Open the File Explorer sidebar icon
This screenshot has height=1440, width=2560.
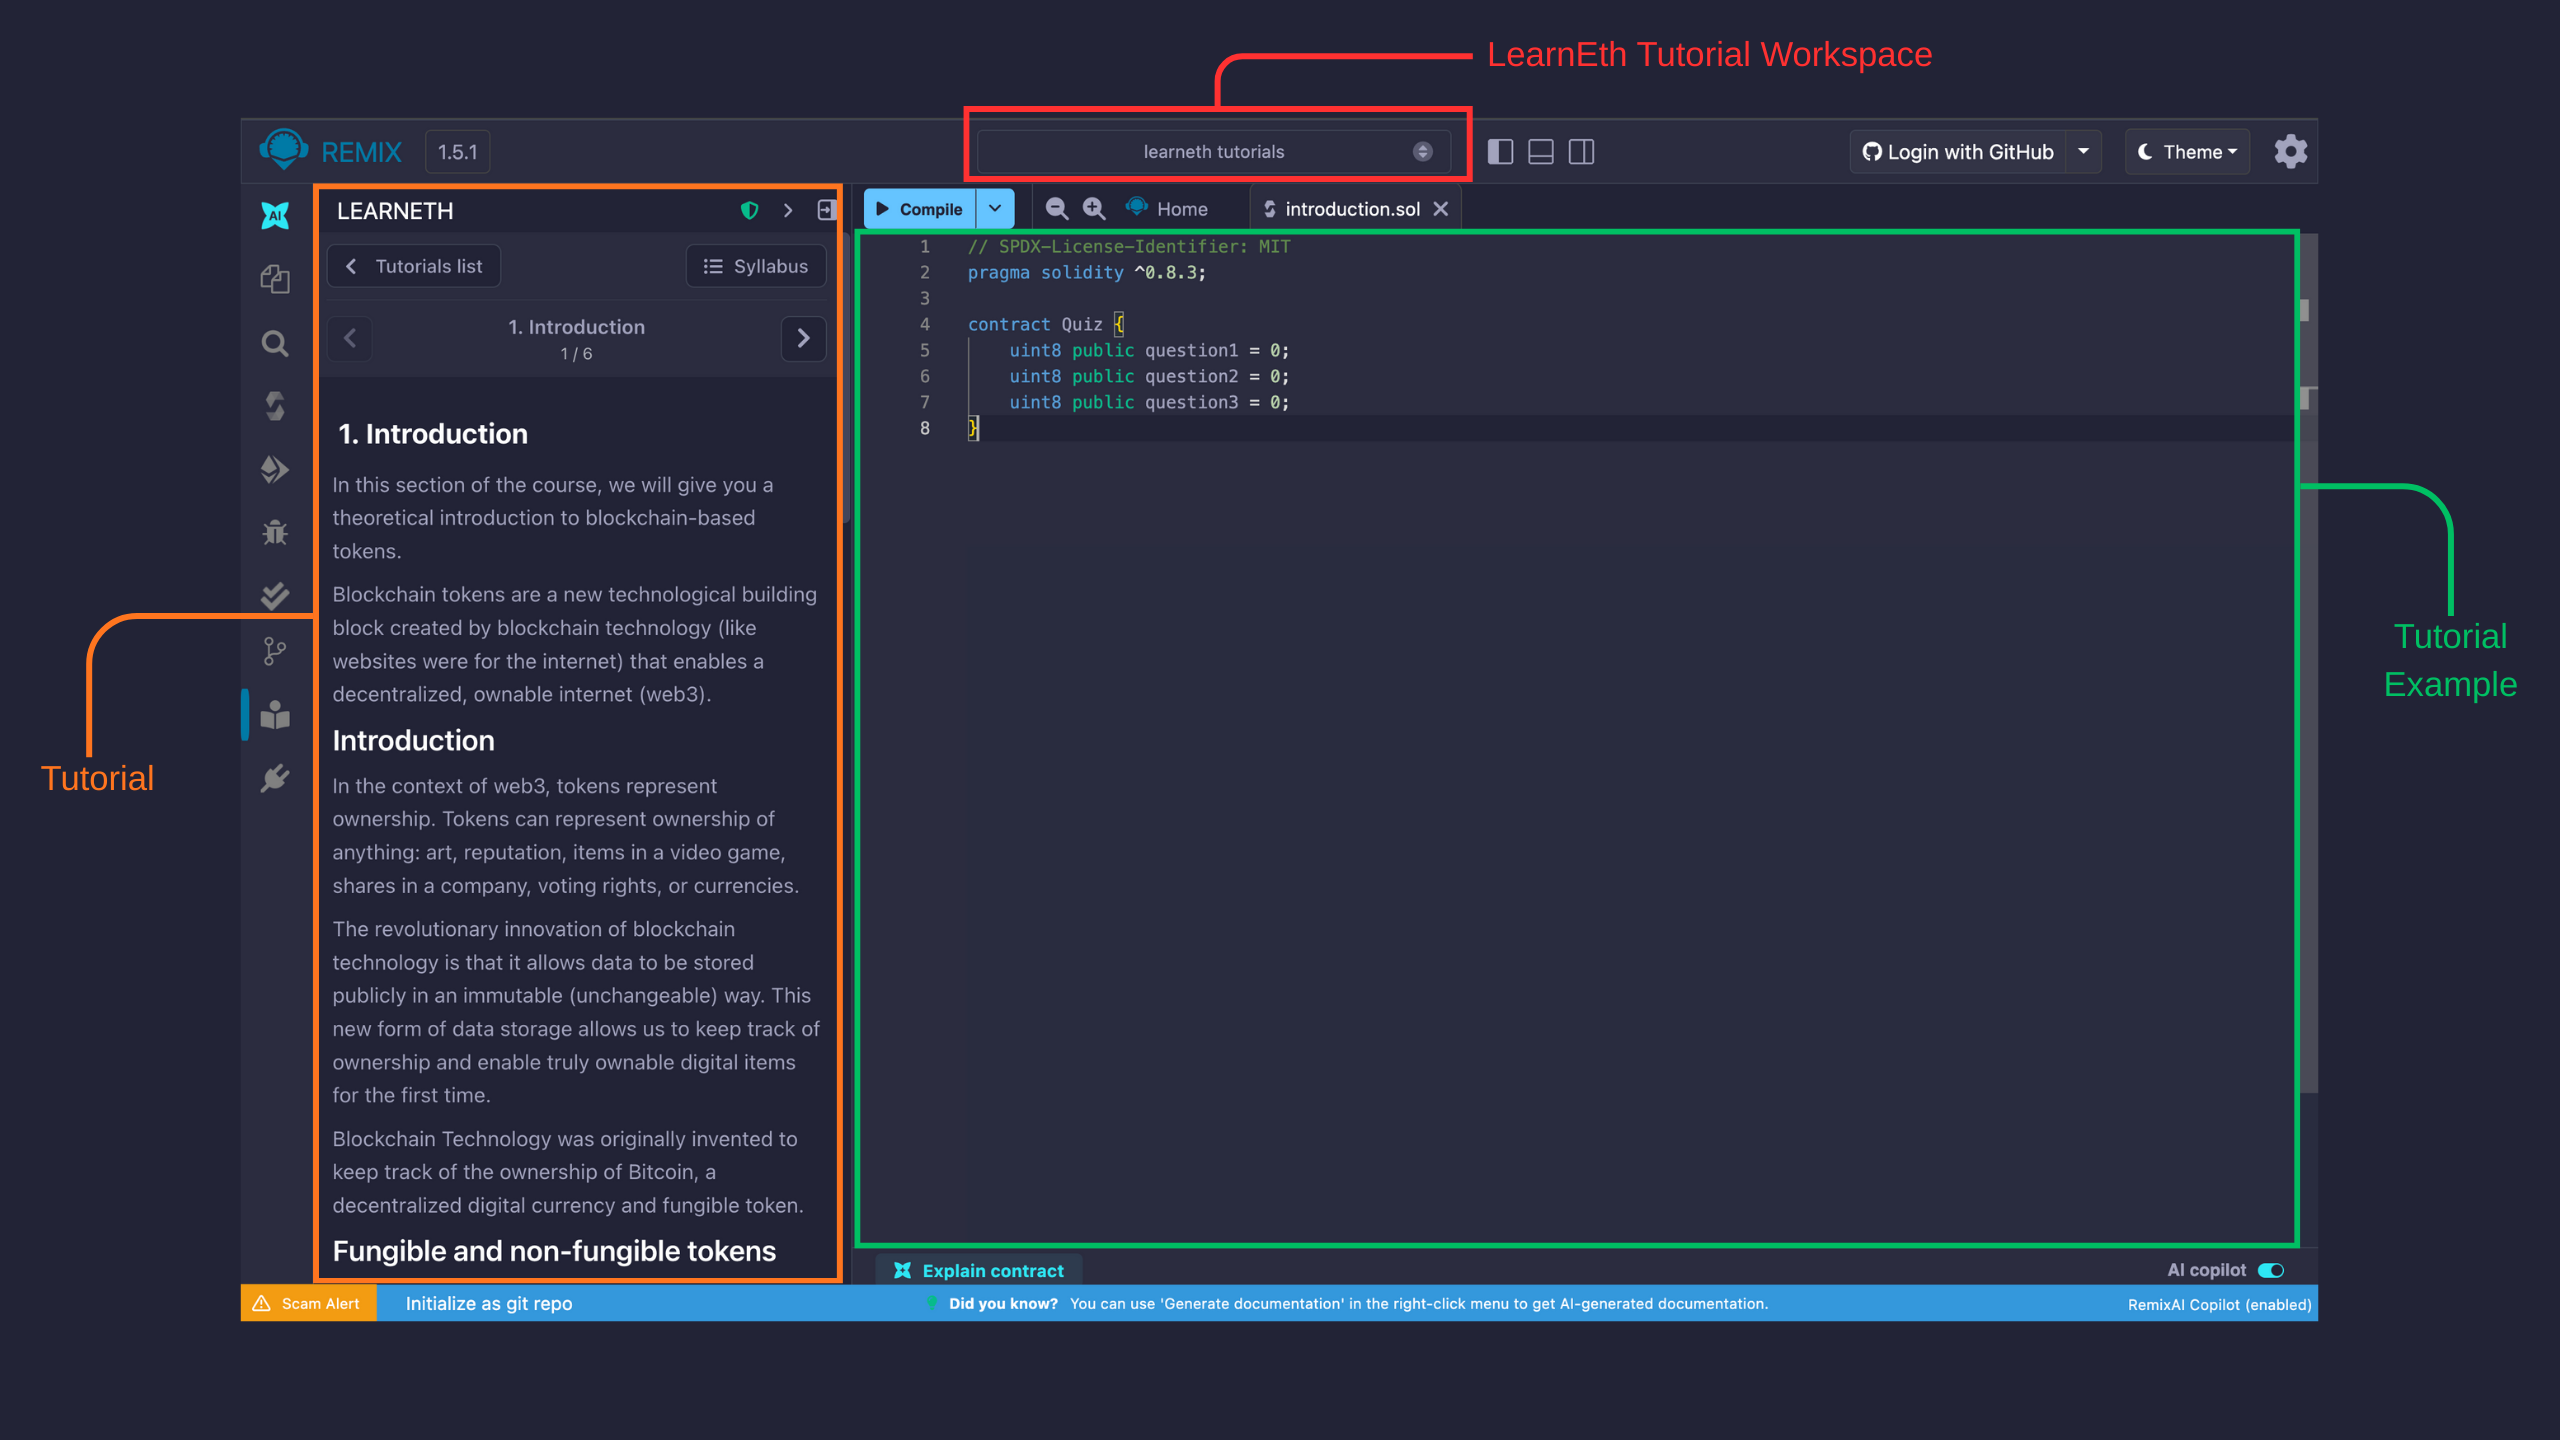pyautogui.click(x=275, y=279)
